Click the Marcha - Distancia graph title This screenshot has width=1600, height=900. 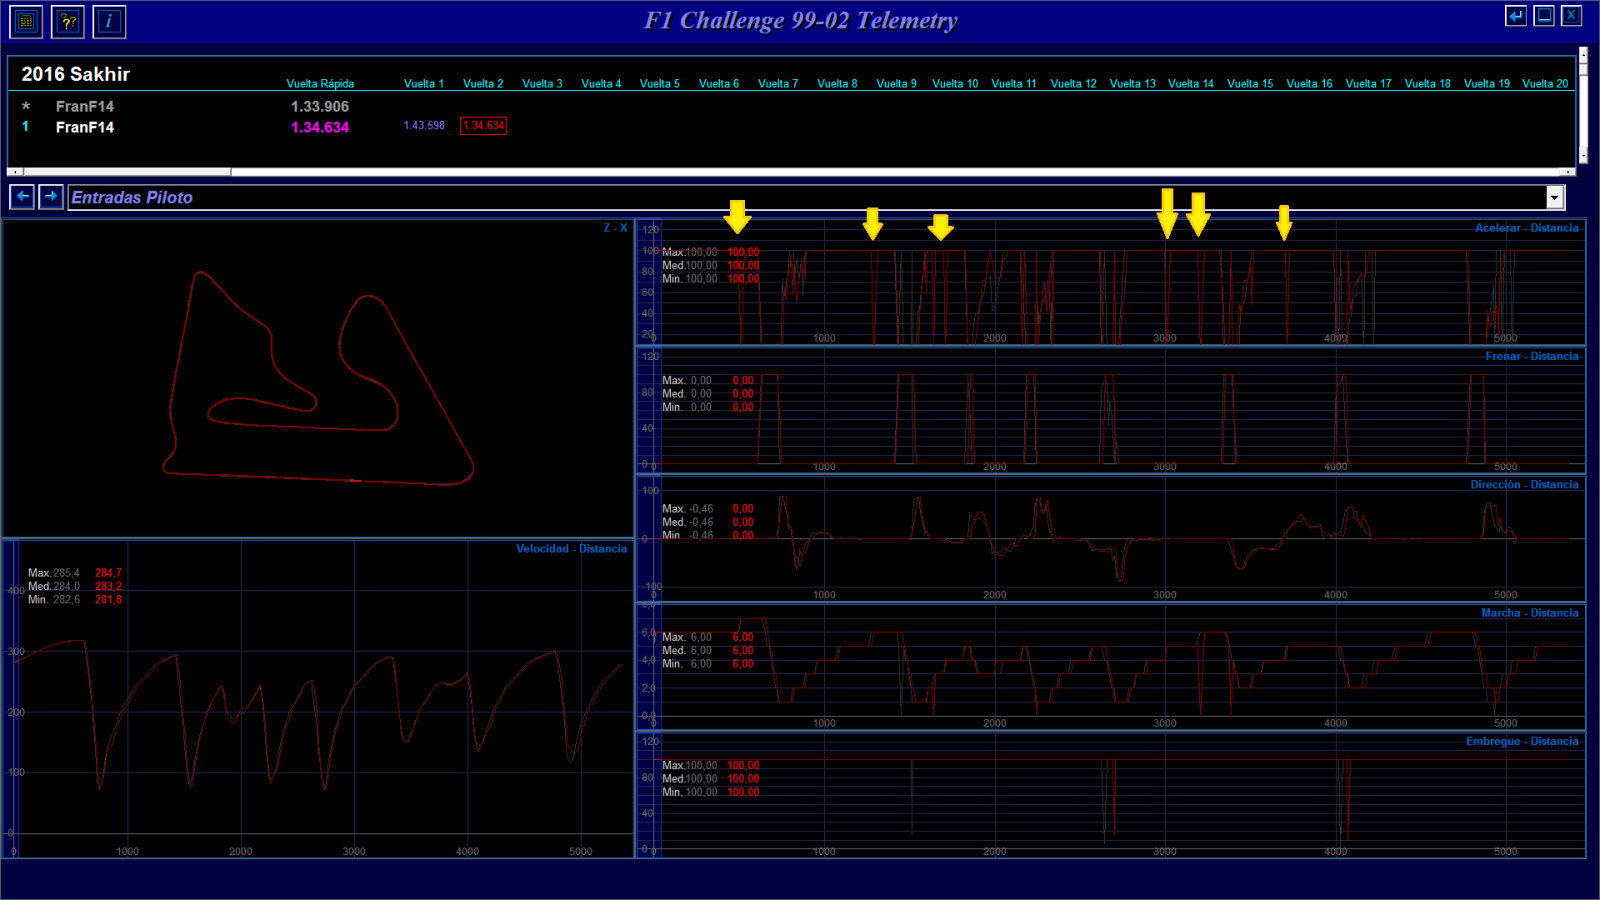pos(1530,613)
